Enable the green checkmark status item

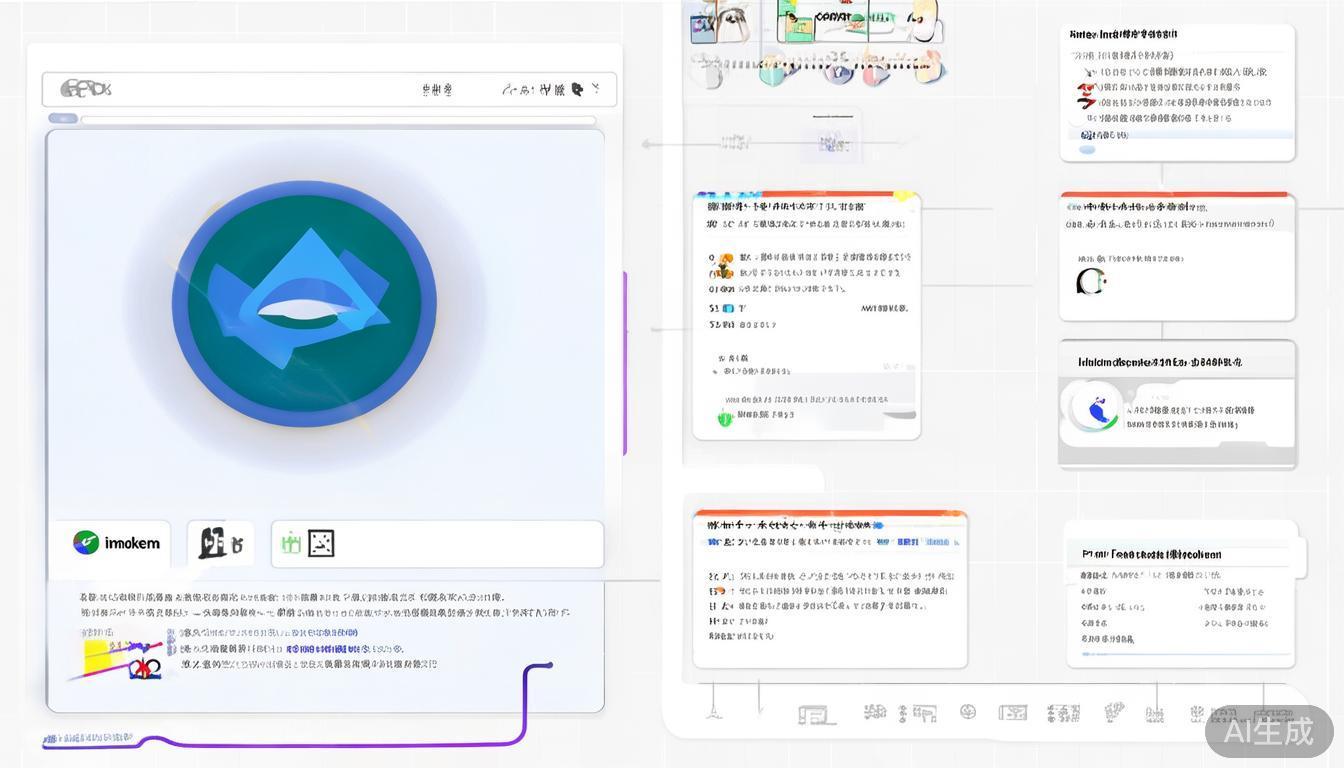point(724,419)
